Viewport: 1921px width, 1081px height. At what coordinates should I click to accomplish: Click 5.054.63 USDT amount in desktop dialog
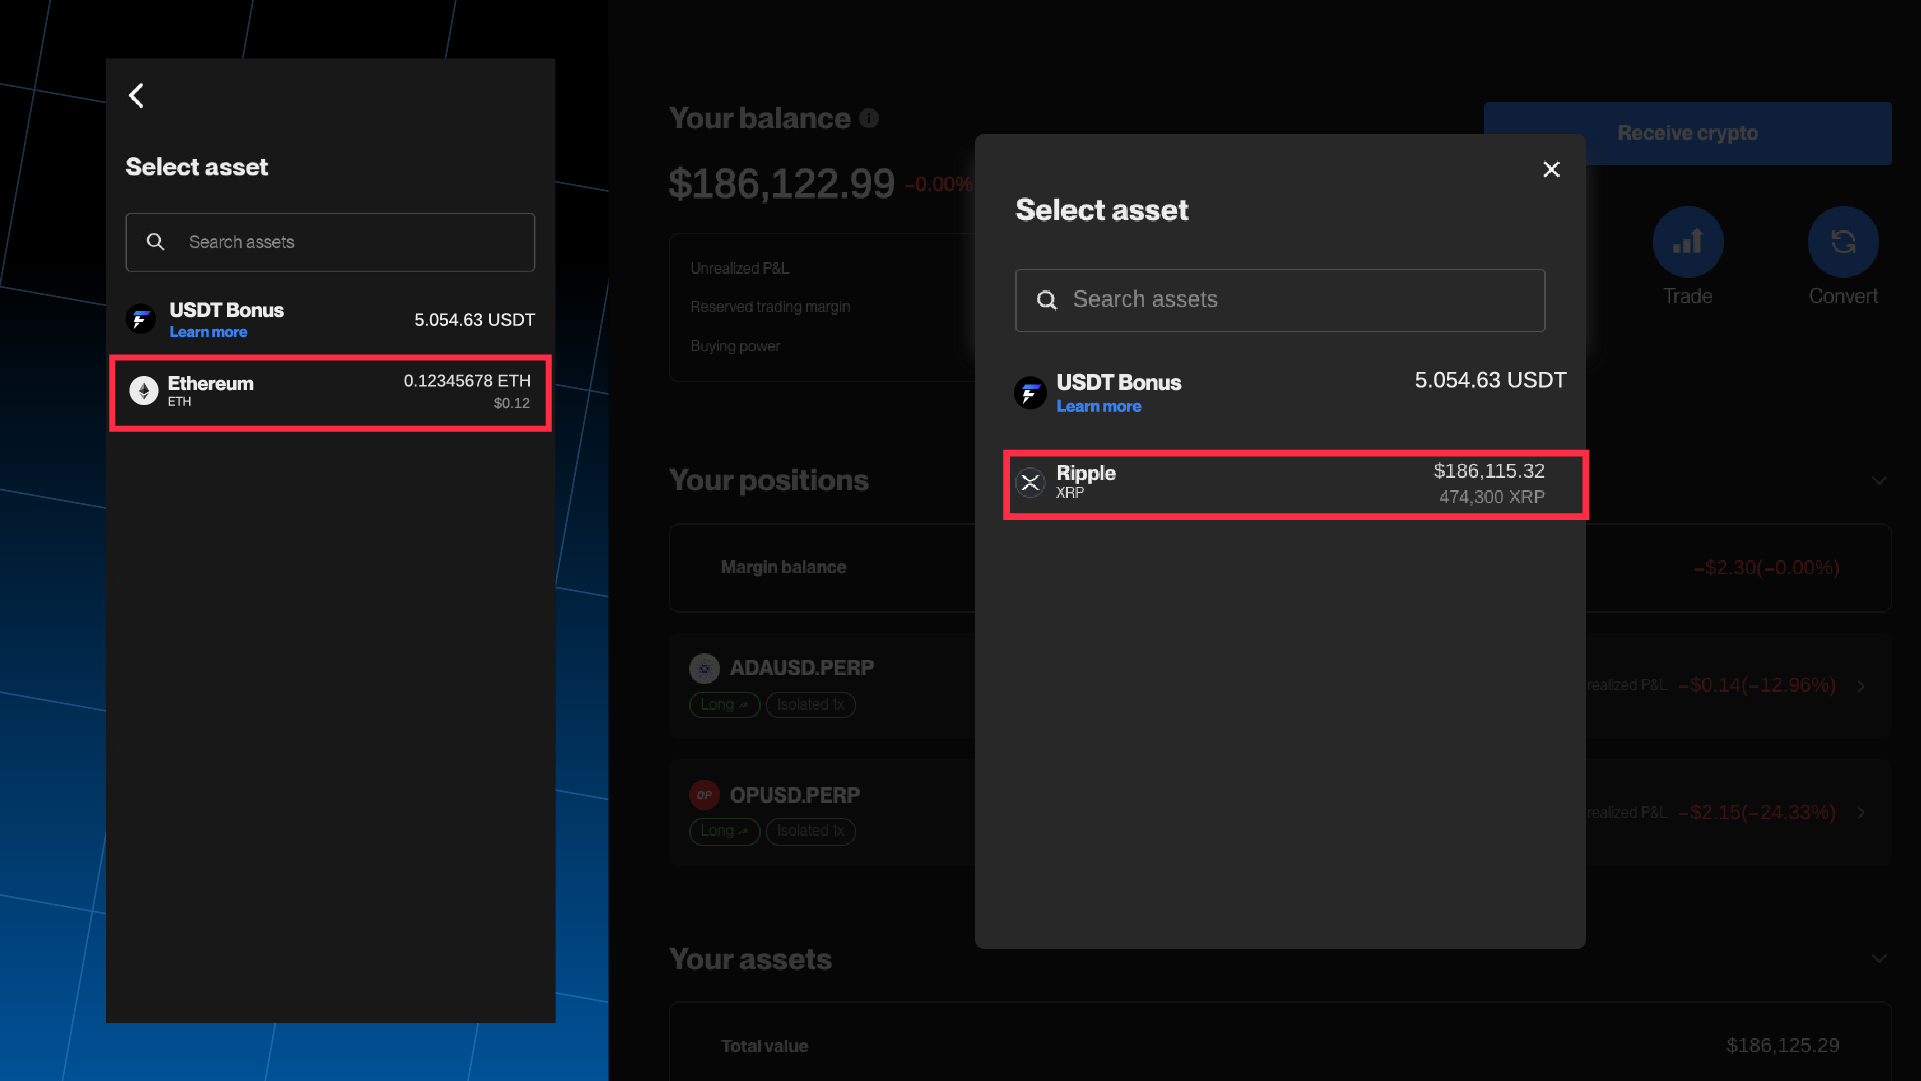click(1490, 380)
